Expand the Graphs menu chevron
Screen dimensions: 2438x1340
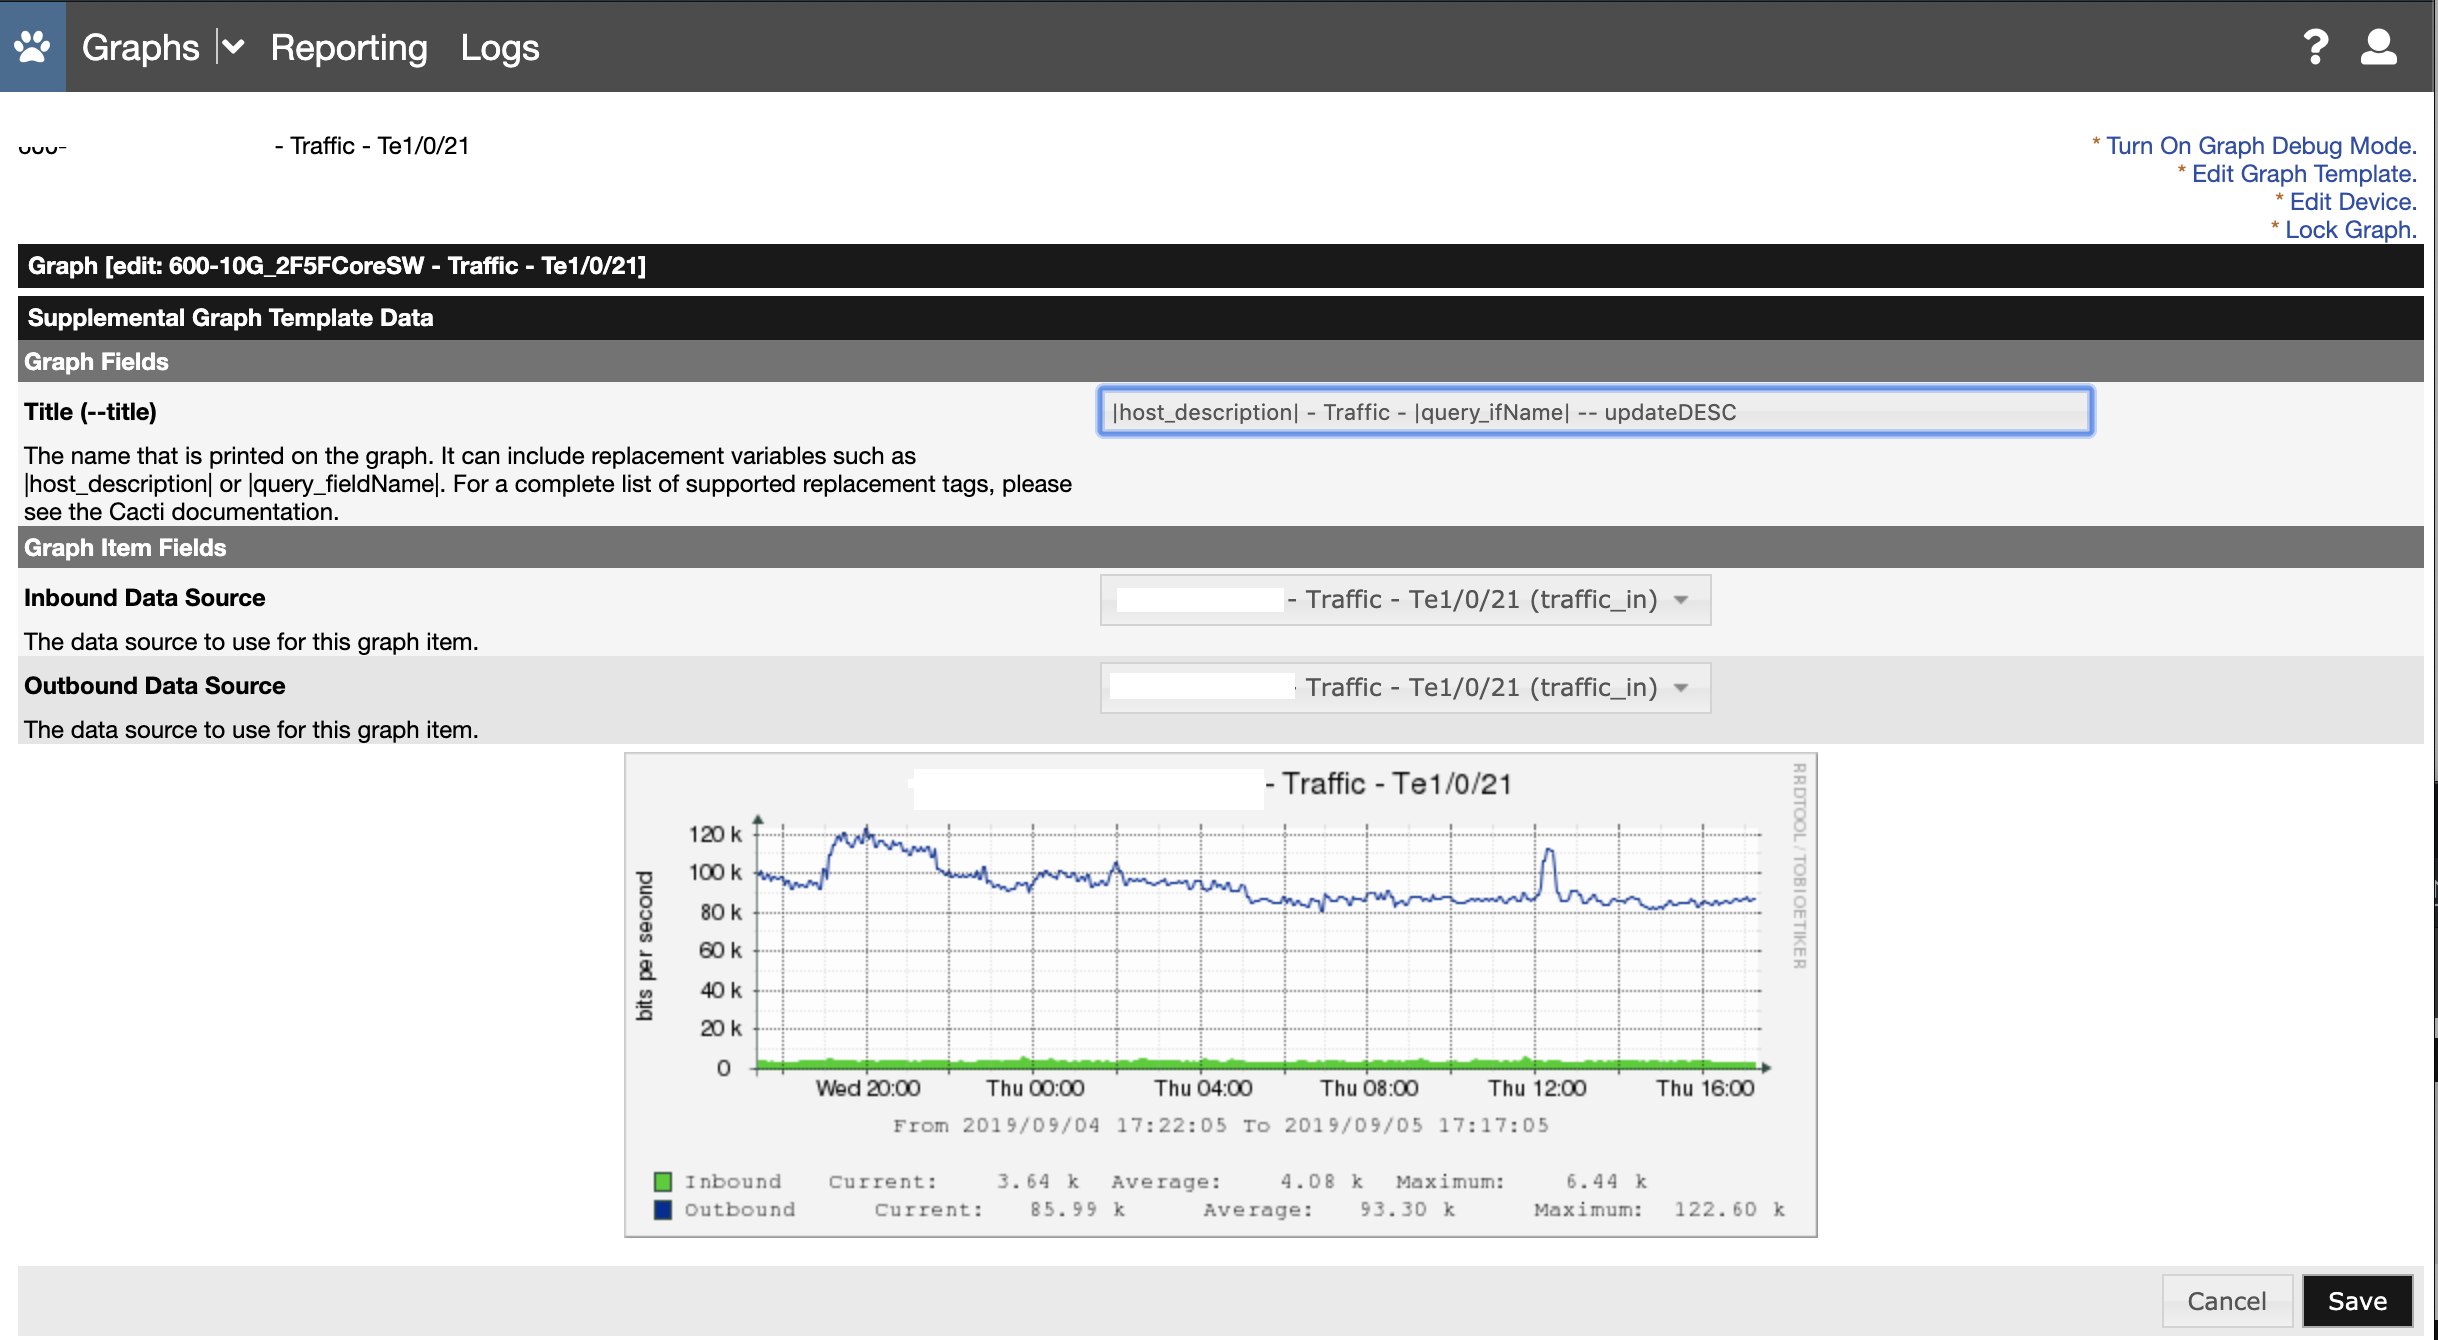click(233, 47)
